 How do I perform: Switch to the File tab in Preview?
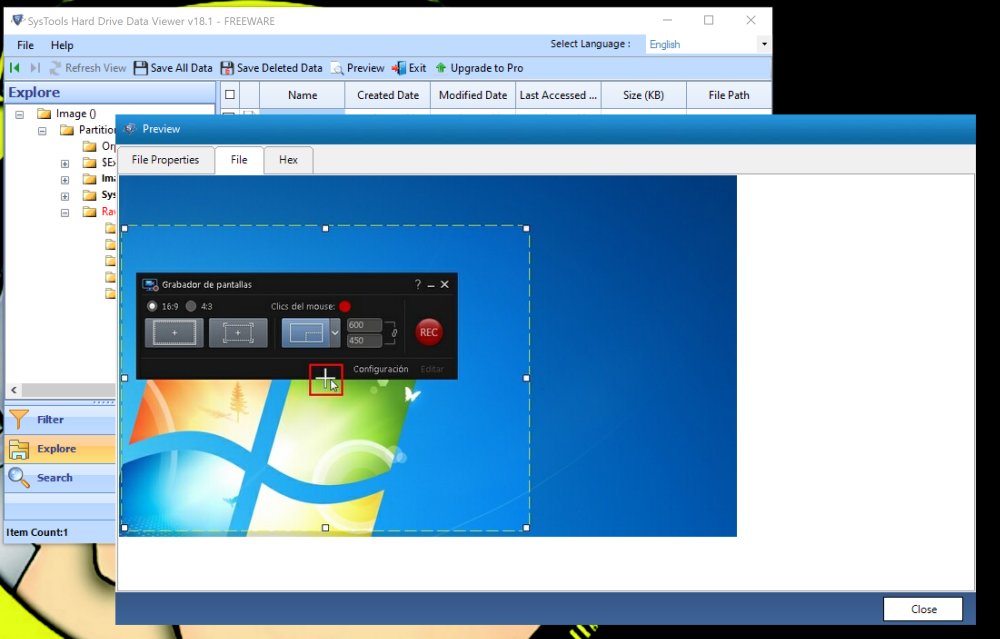239,160
